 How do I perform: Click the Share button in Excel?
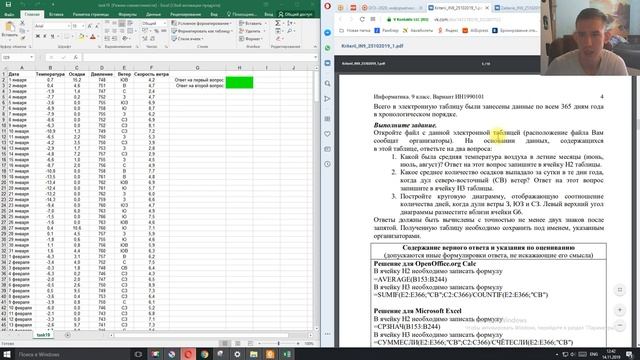tap(295, 14)
